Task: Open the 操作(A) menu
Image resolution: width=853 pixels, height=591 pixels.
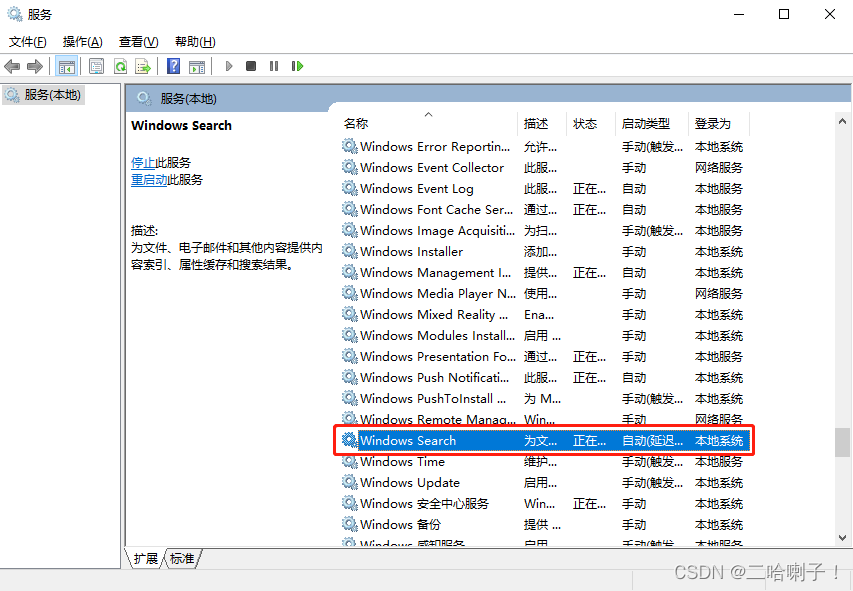Action: [x=82, y=42]
